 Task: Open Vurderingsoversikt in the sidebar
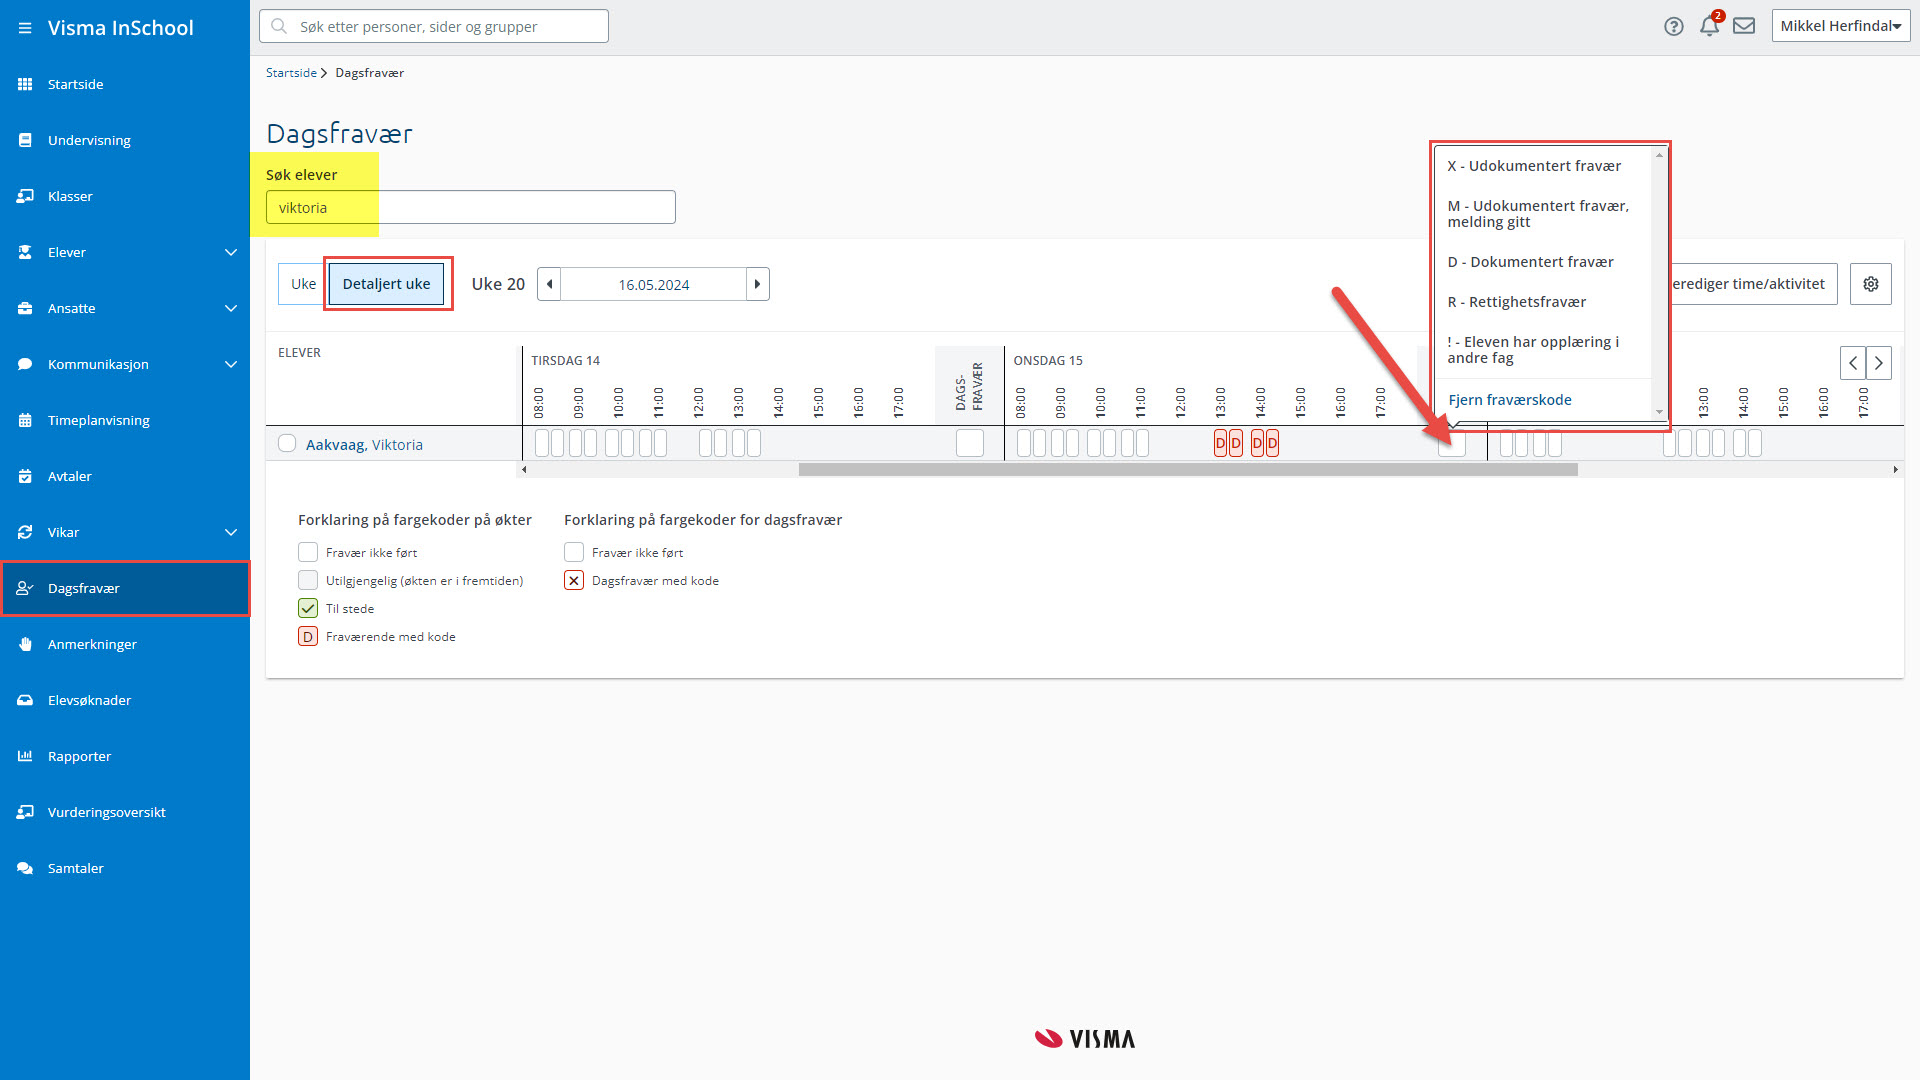point(125,812)
